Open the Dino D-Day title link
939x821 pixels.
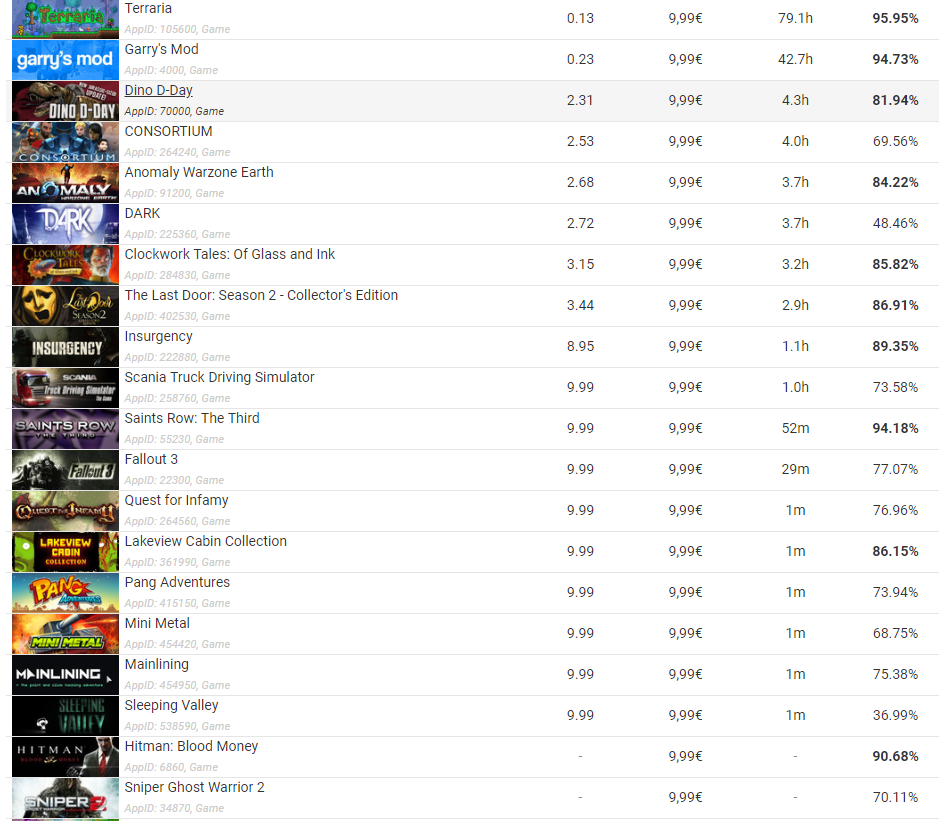point(159,90)
